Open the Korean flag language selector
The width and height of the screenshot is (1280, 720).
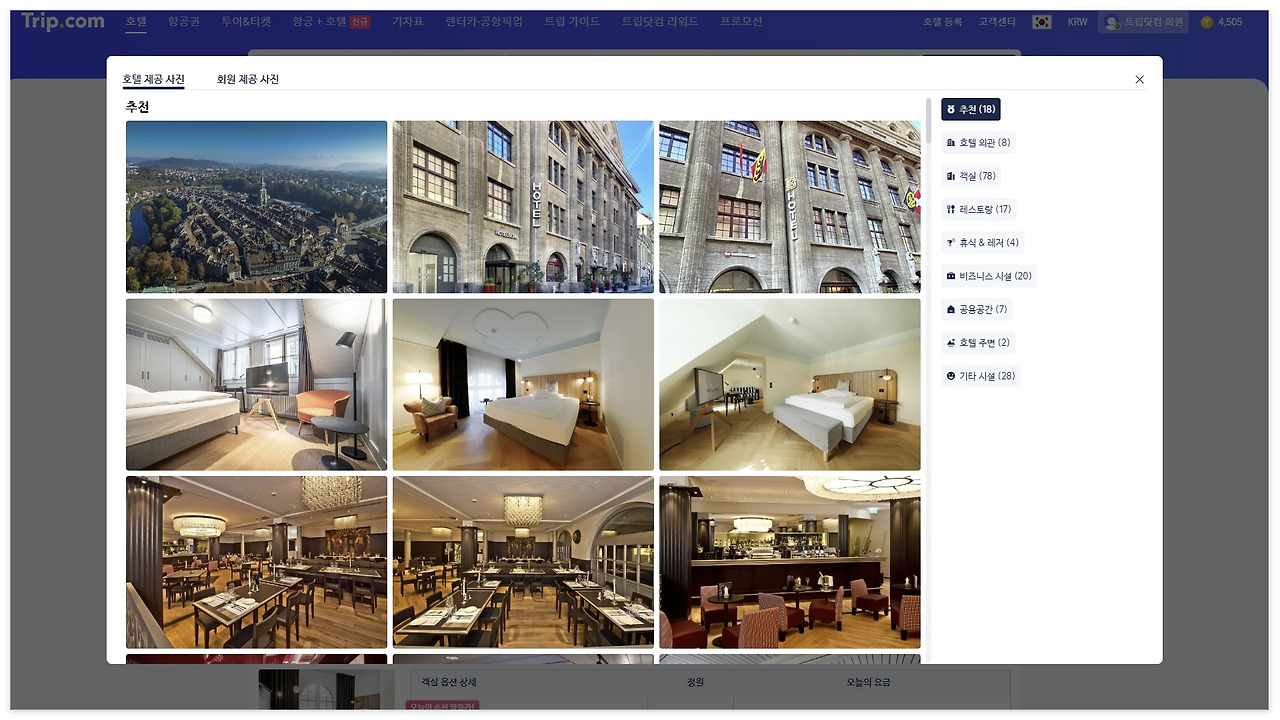(x=1042, y=22)
